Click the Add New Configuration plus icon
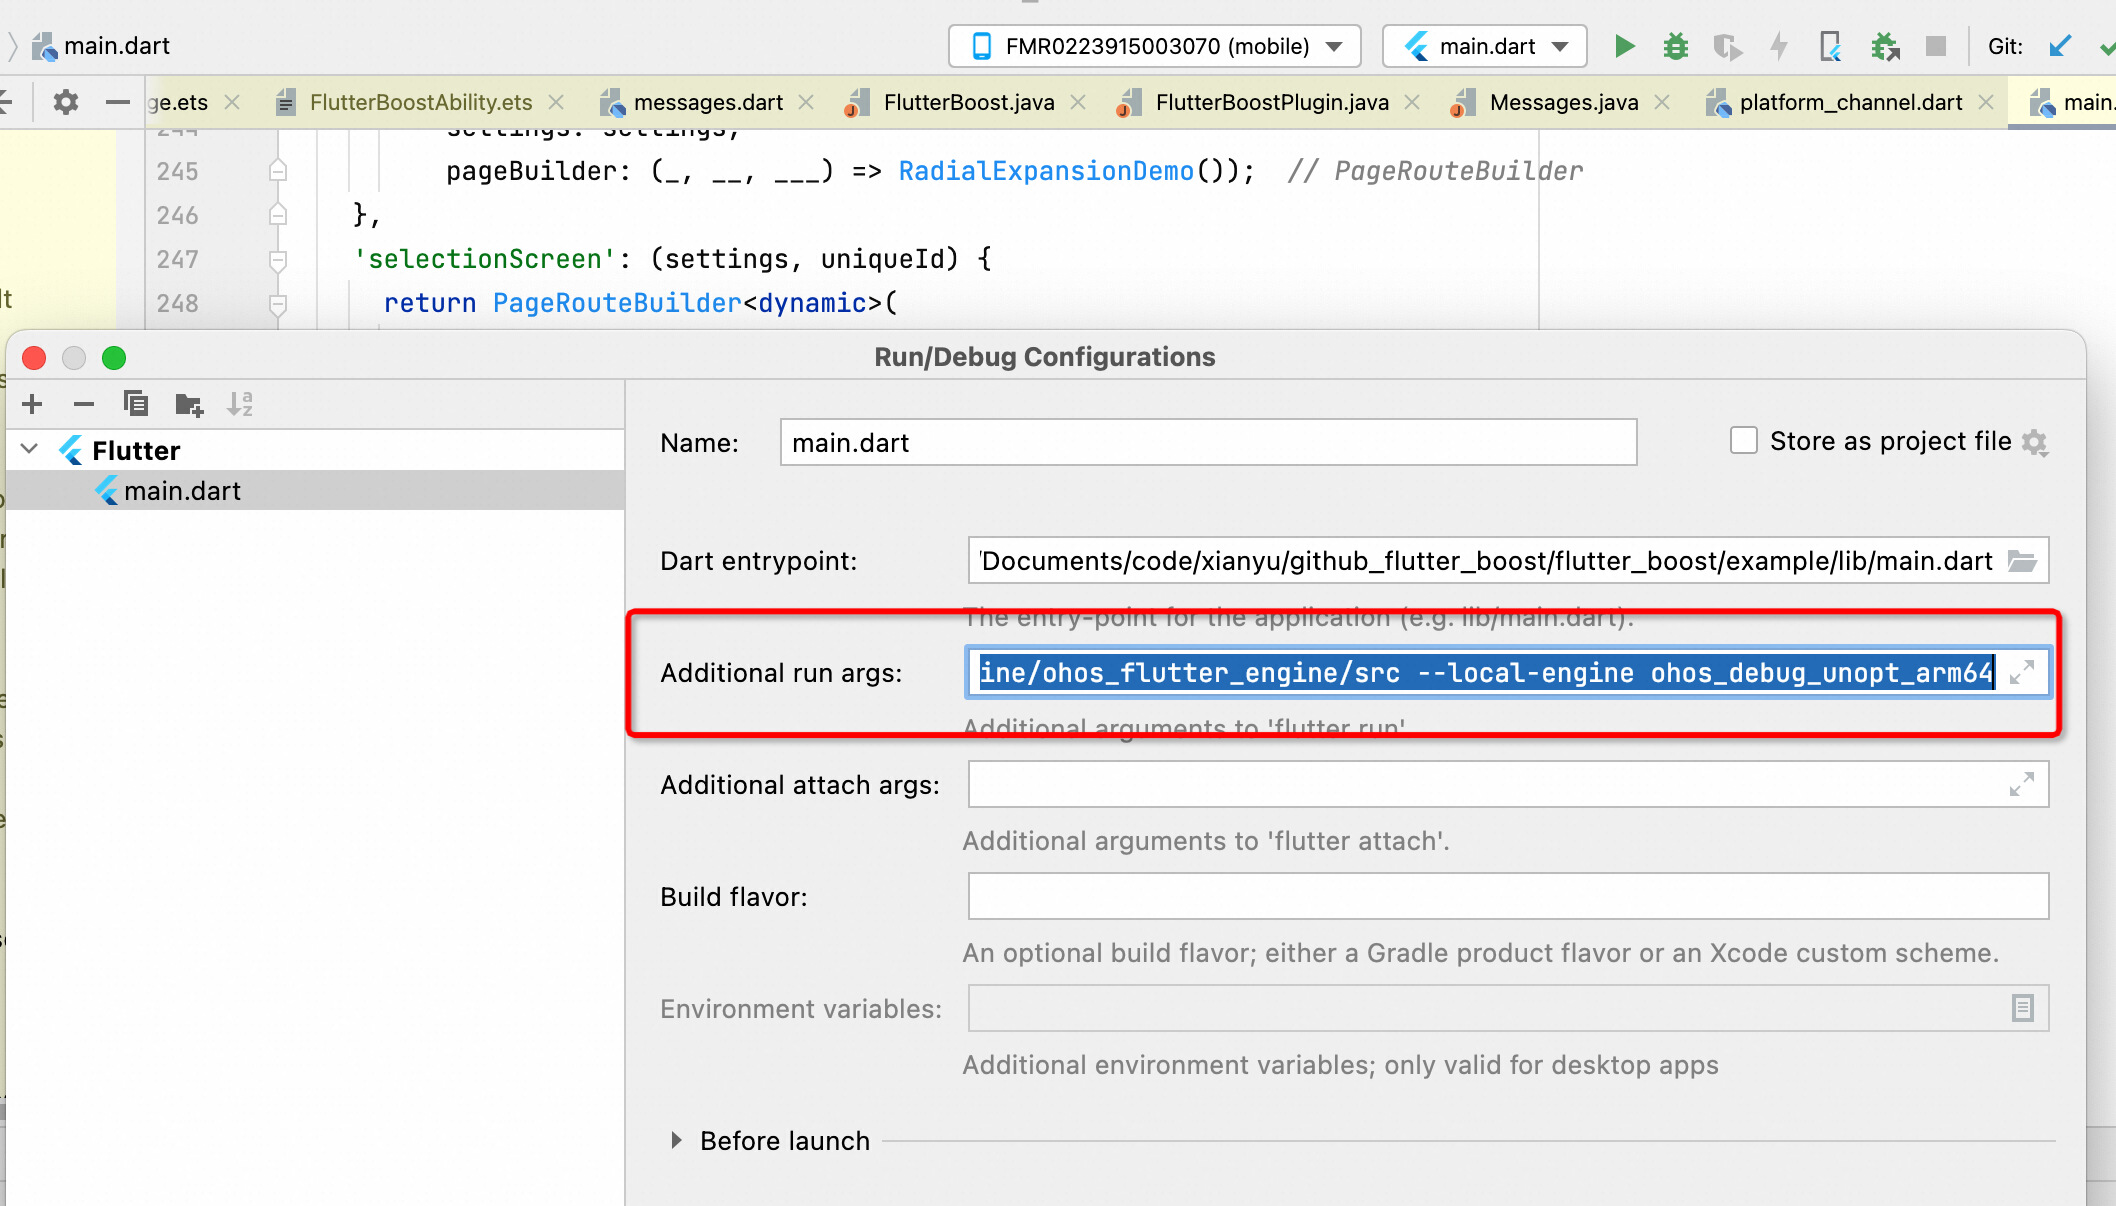The height and width of the screenshot is (1206, 2116). coord(32,404)
